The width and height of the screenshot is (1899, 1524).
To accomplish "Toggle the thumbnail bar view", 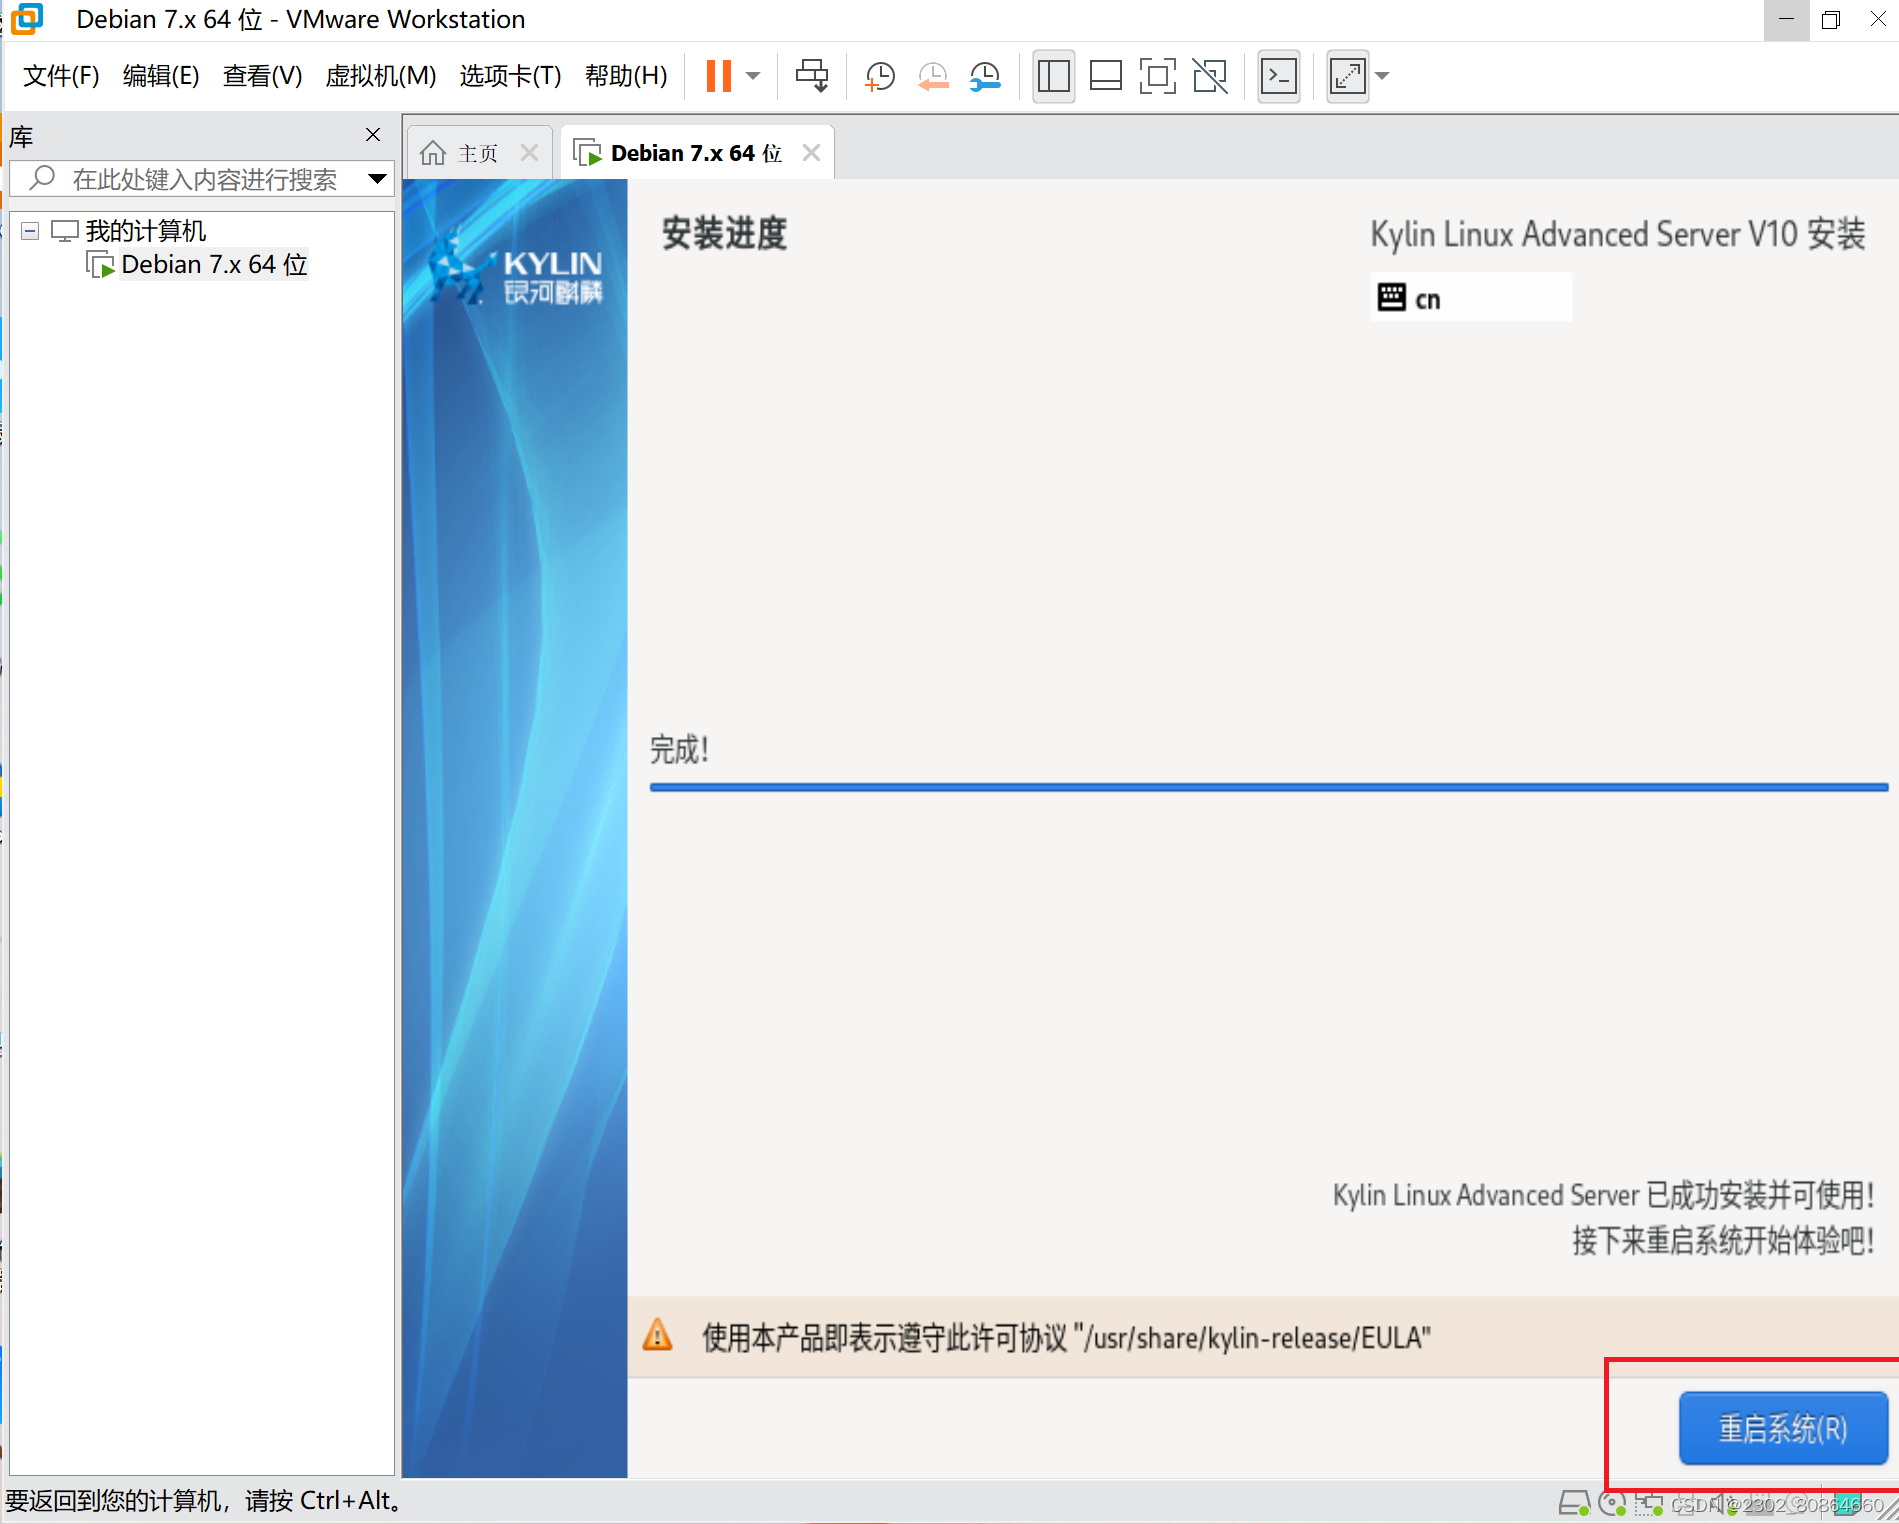I will click(1105, 76).
